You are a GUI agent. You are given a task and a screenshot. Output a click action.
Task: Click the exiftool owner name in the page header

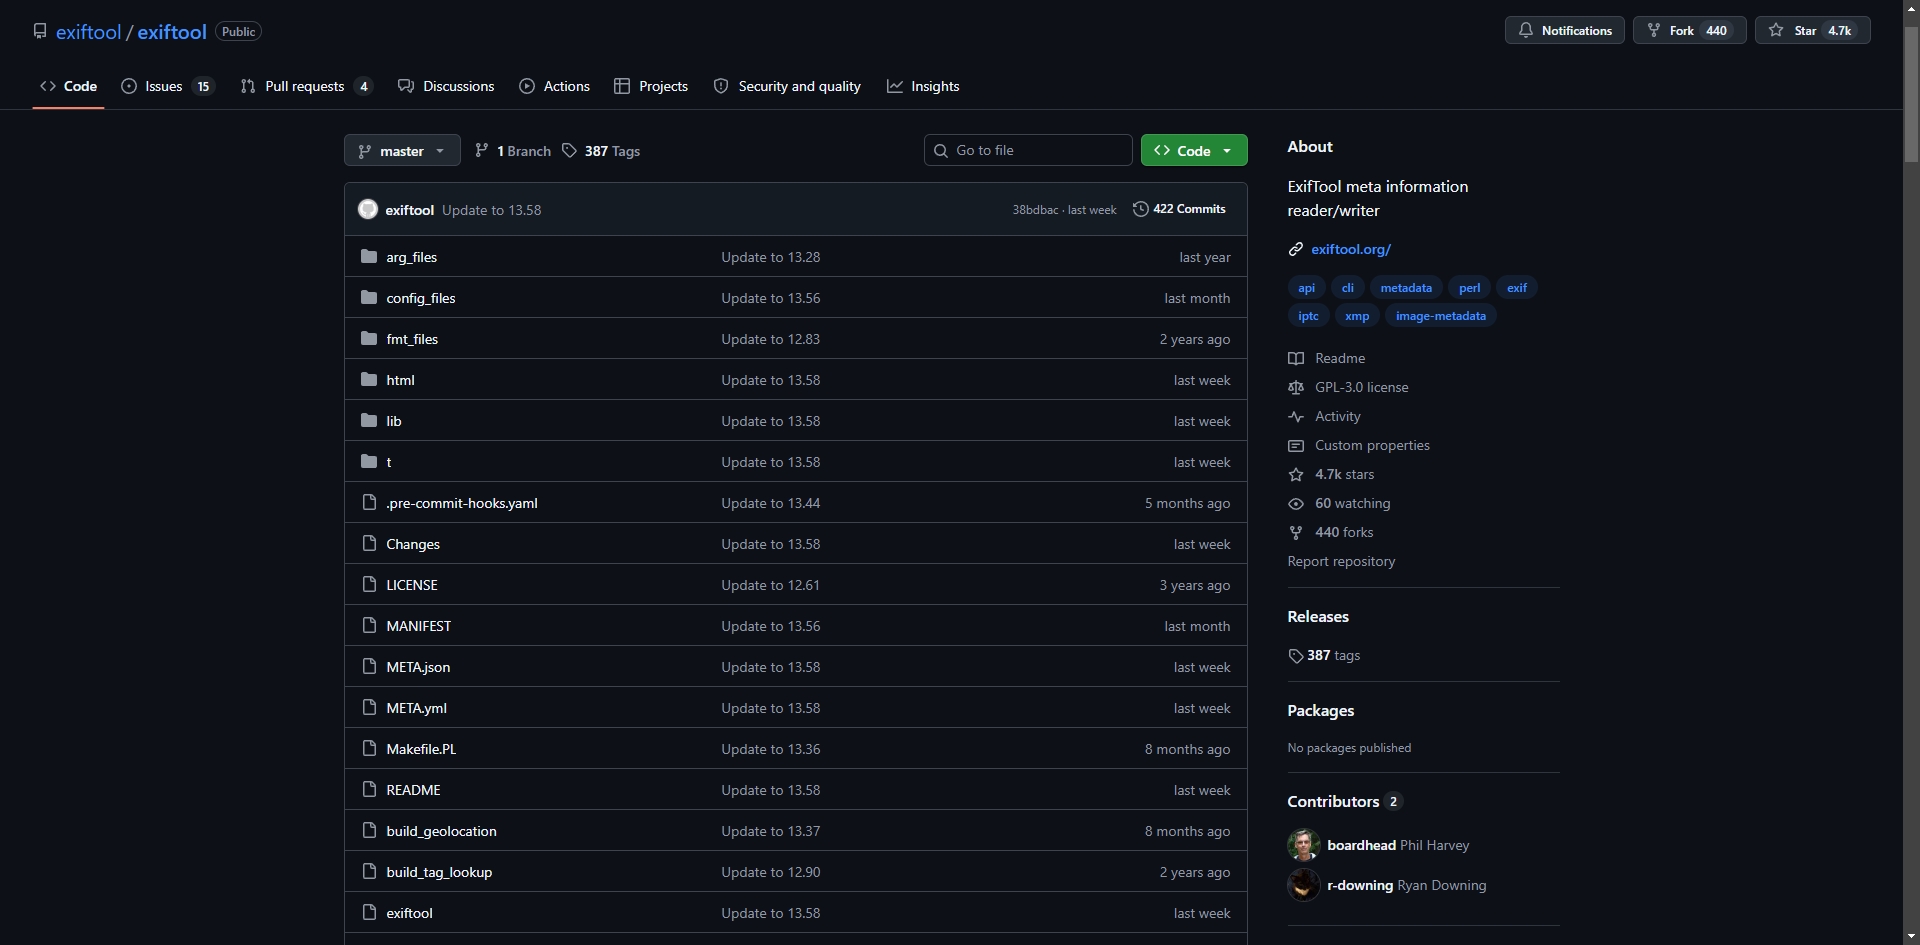coord(88,31)
